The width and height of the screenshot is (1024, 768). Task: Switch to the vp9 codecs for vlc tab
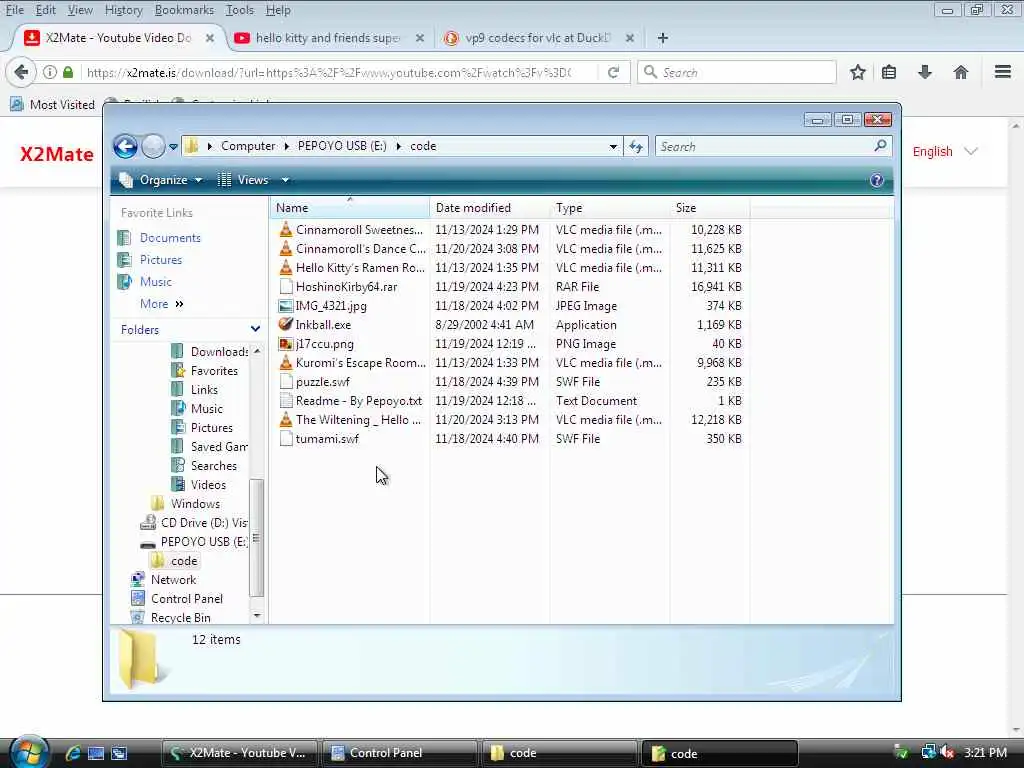tap(539, 38)
